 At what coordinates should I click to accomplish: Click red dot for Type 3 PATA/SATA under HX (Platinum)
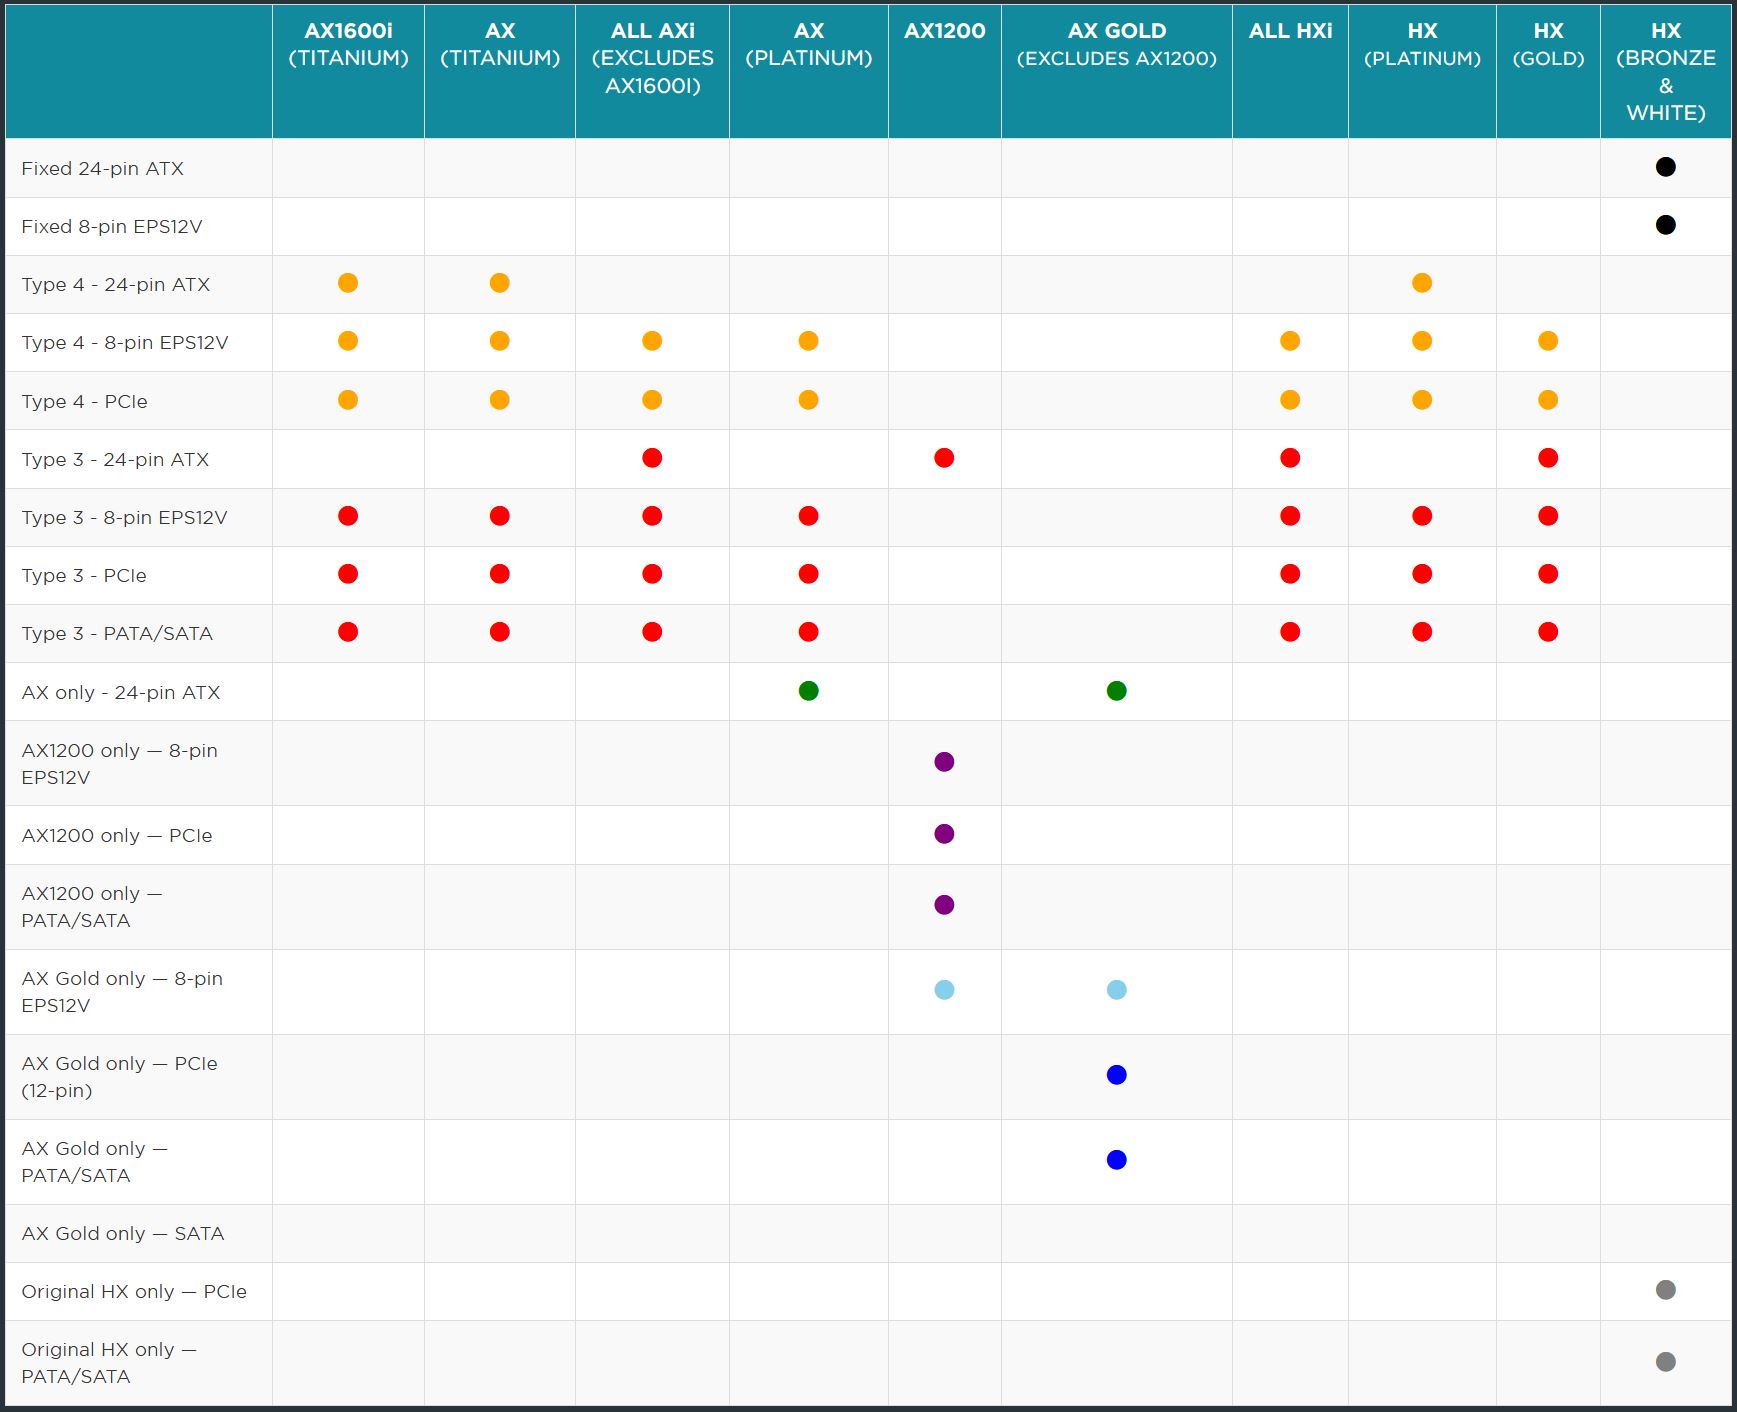[x=1422, y=632]
